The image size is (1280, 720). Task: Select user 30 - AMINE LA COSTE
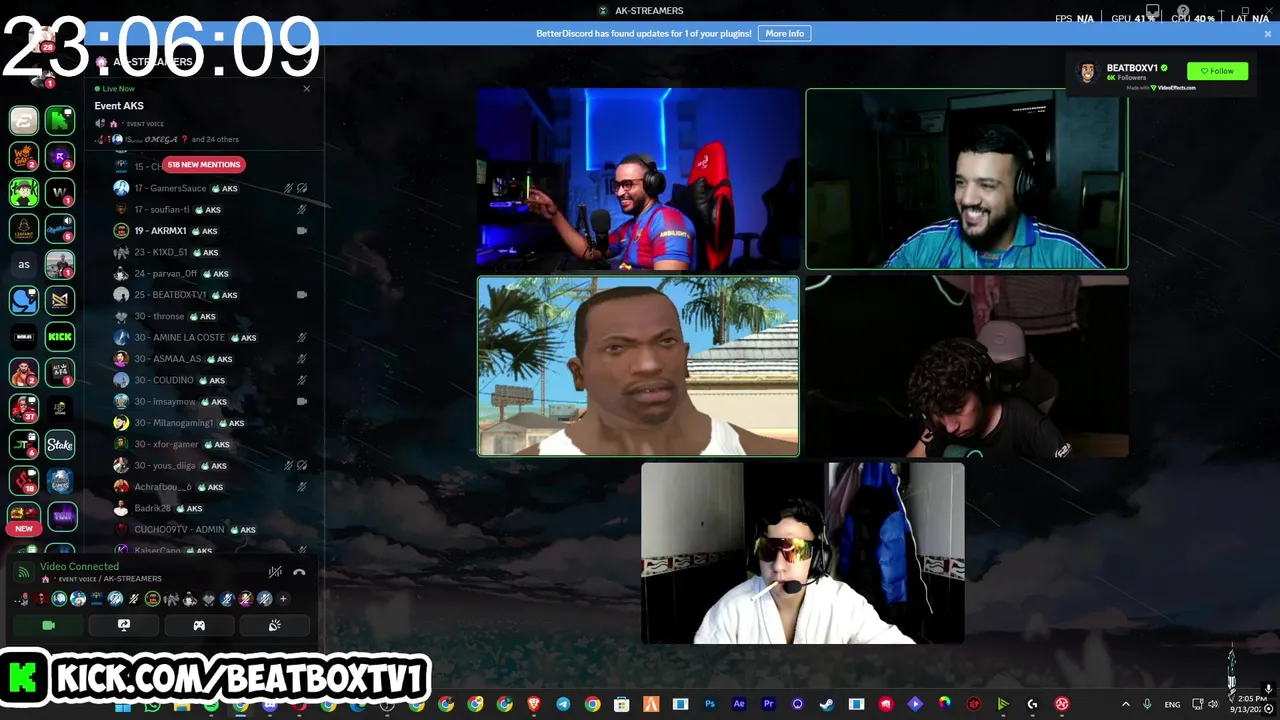(x=210, y=337)
